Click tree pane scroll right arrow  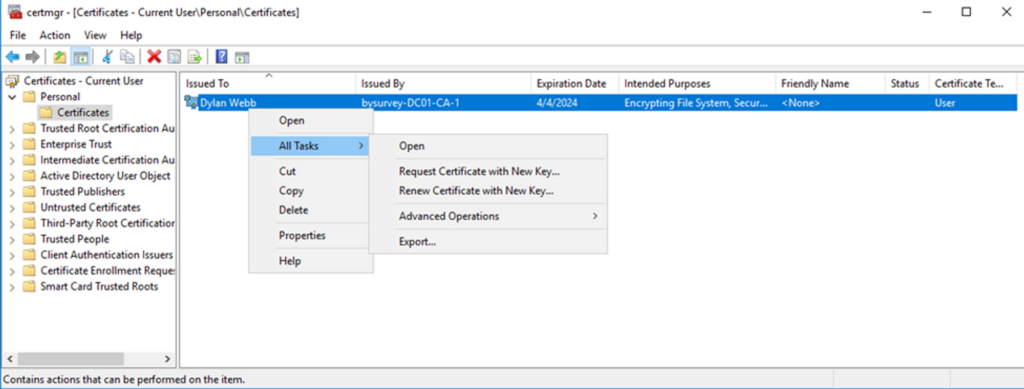click(x=167, y=359)
